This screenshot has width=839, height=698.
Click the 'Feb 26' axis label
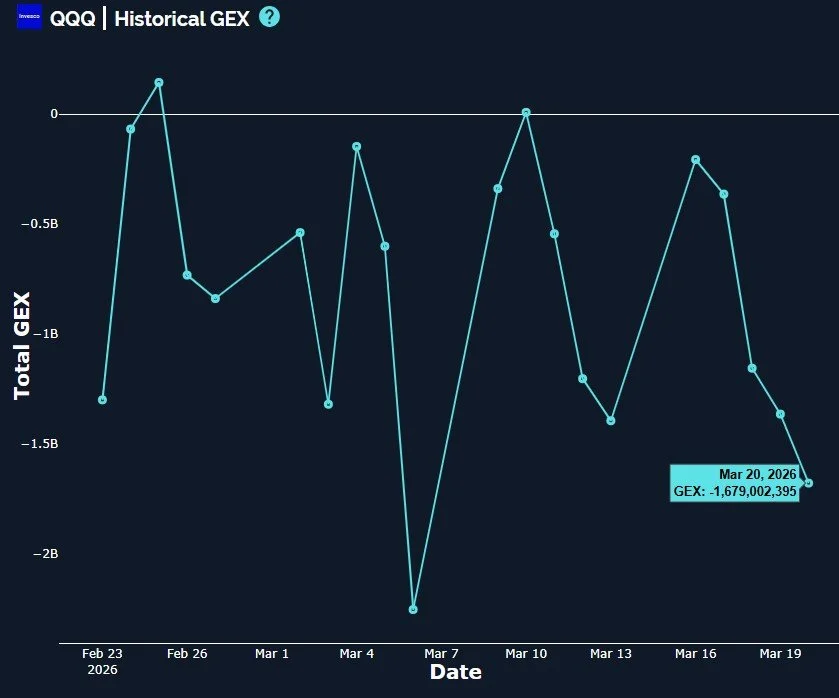tap(187, 654)
